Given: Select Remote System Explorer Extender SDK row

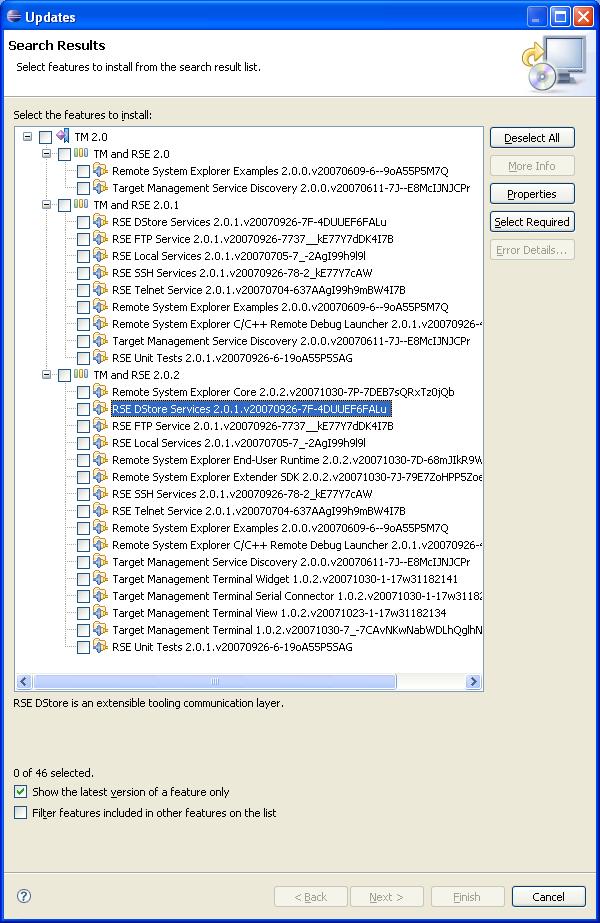Looking at the screenshot, I should click(297, 477).
